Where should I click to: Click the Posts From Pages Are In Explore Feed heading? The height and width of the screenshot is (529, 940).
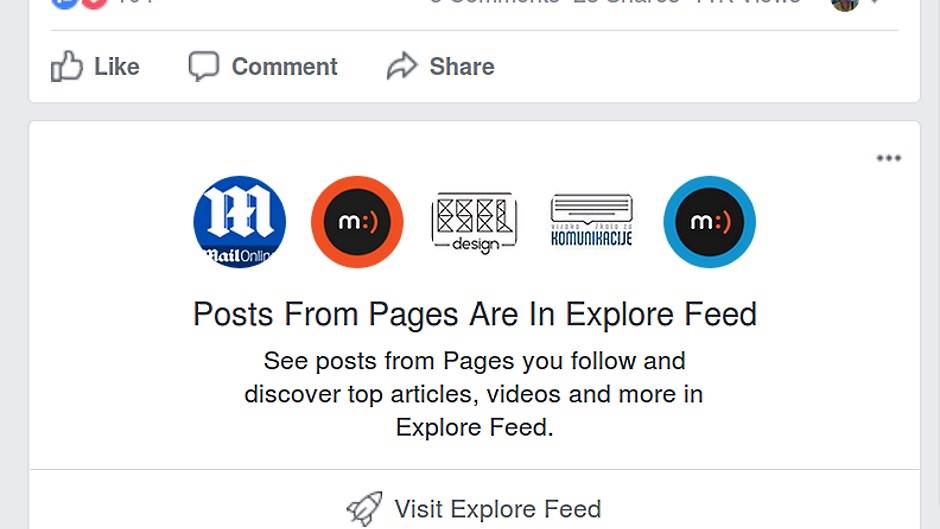[x=475, y=314]
